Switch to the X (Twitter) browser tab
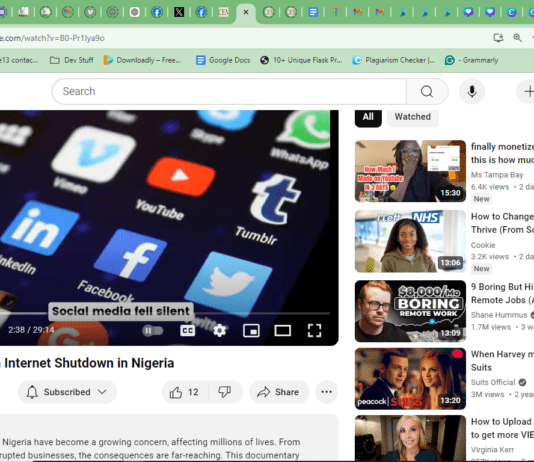 [x=179, y=13]
